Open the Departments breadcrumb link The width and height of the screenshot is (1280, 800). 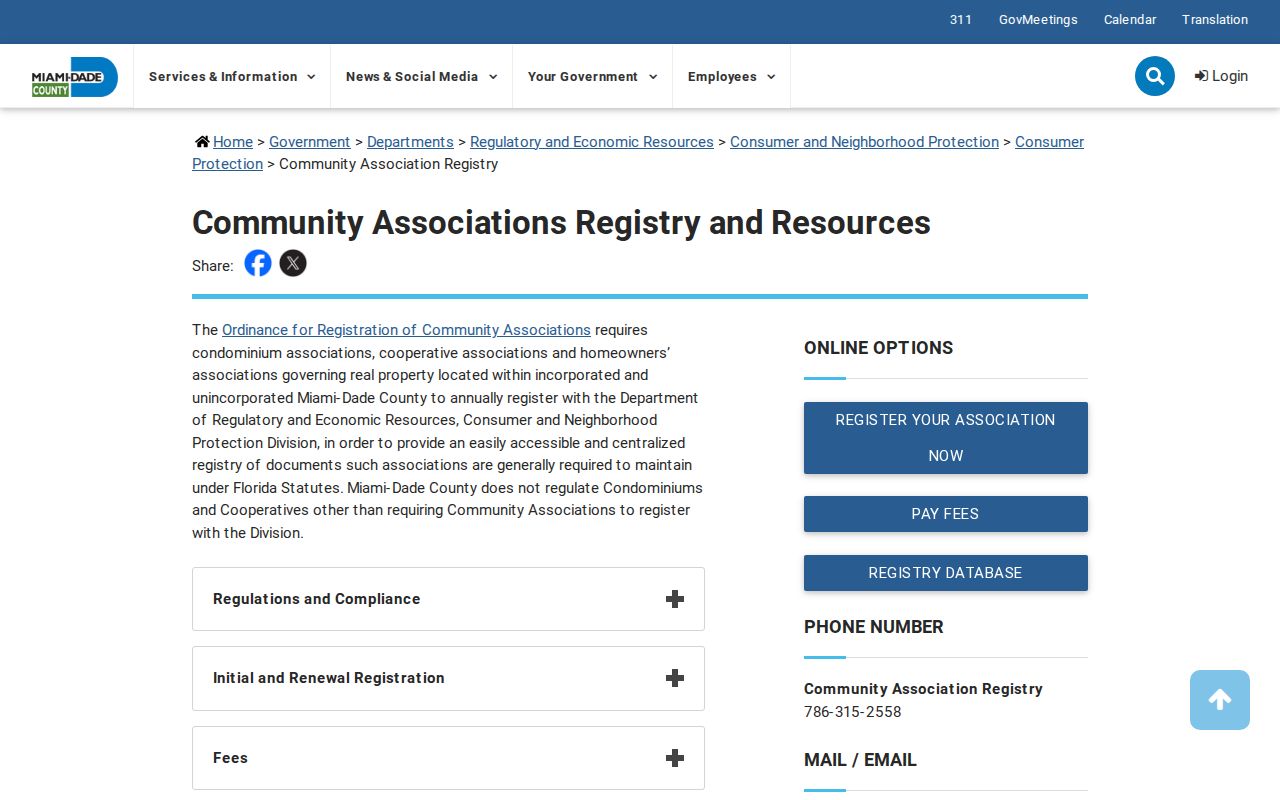point(410,142)
